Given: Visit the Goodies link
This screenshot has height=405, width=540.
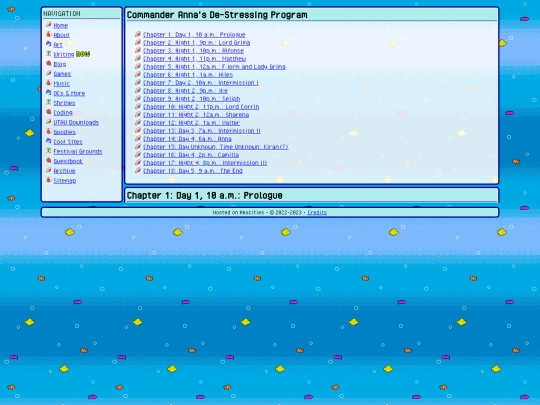Looking at the screenshot, I should pos(65,132).
